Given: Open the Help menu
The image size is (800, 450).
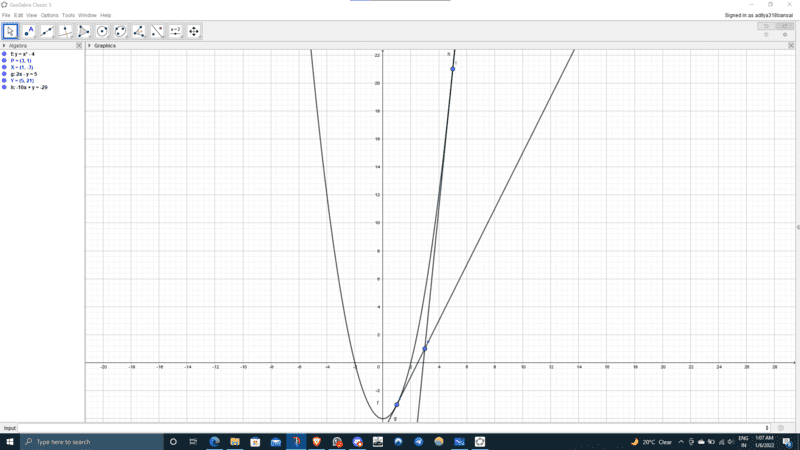Looking at the screenshot, I should [x=106, y=15].
